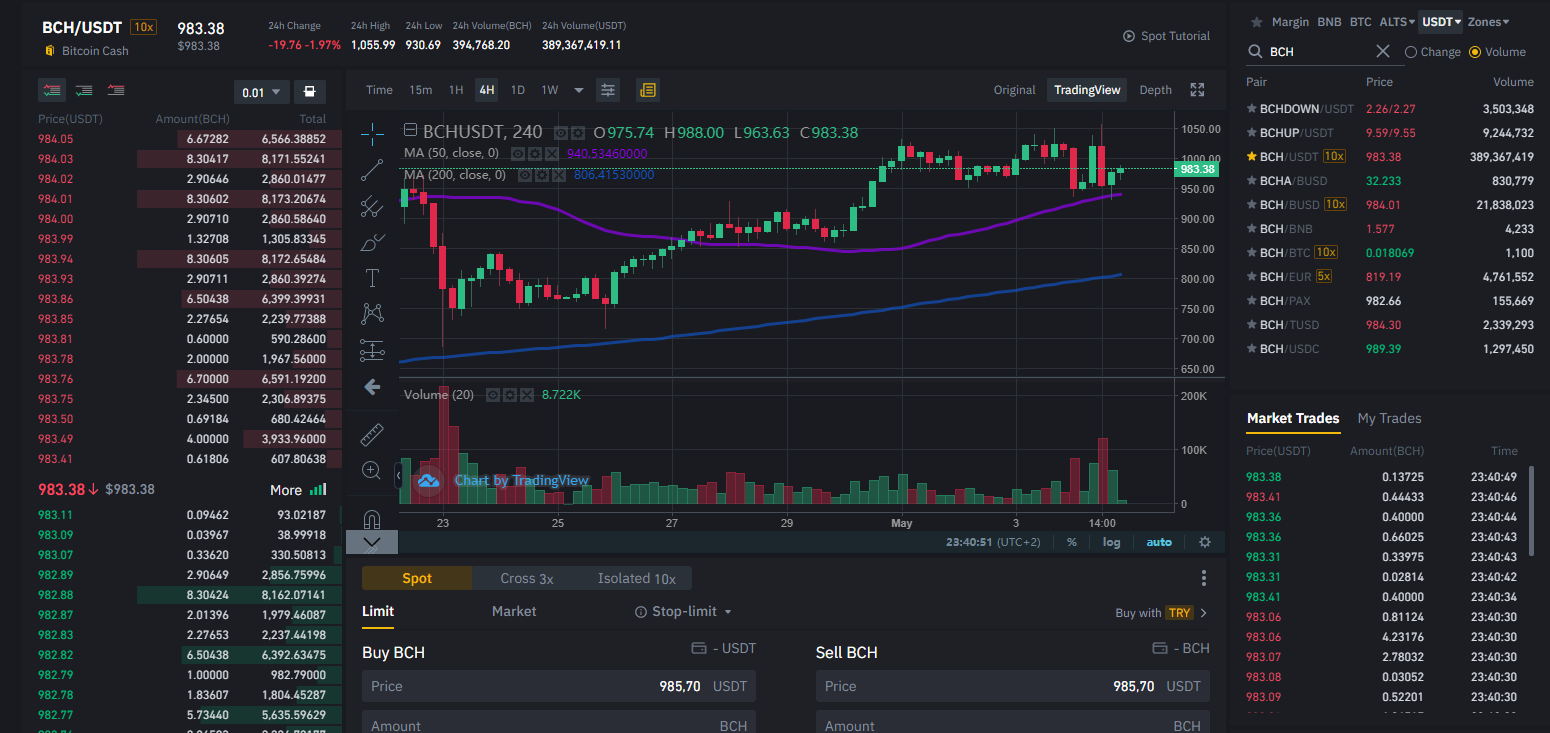Clear the BCH search field
The width and height of the screenshot is (1550, 733).
point(1383,51)
